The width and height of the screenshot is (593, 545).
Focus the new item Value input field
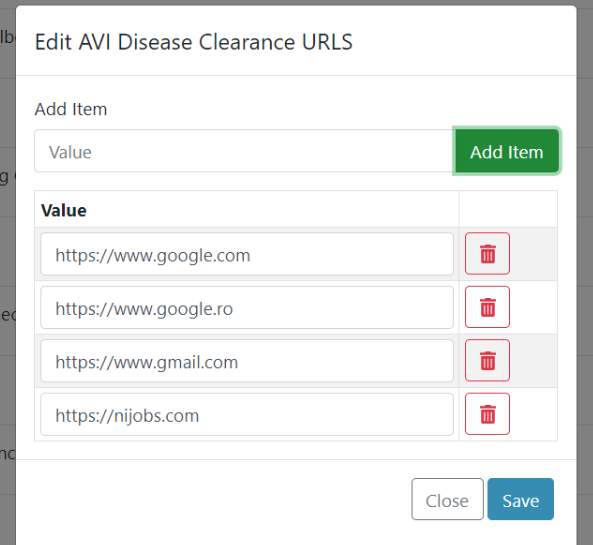coord(244,151)
